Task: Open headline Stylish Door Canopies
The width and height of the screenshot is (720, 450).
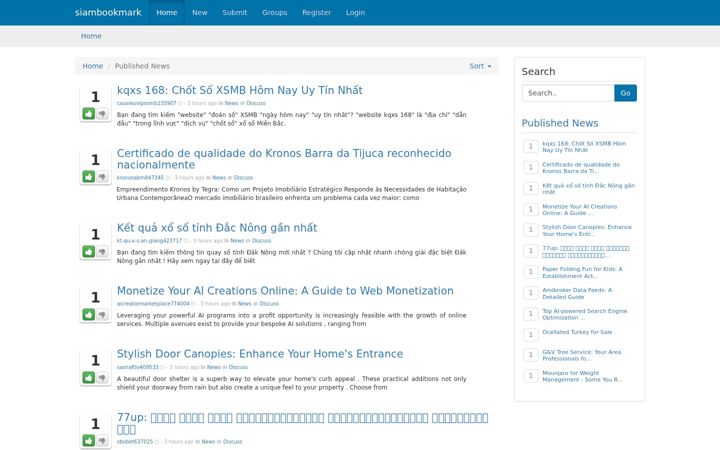Action: point(260,354)
